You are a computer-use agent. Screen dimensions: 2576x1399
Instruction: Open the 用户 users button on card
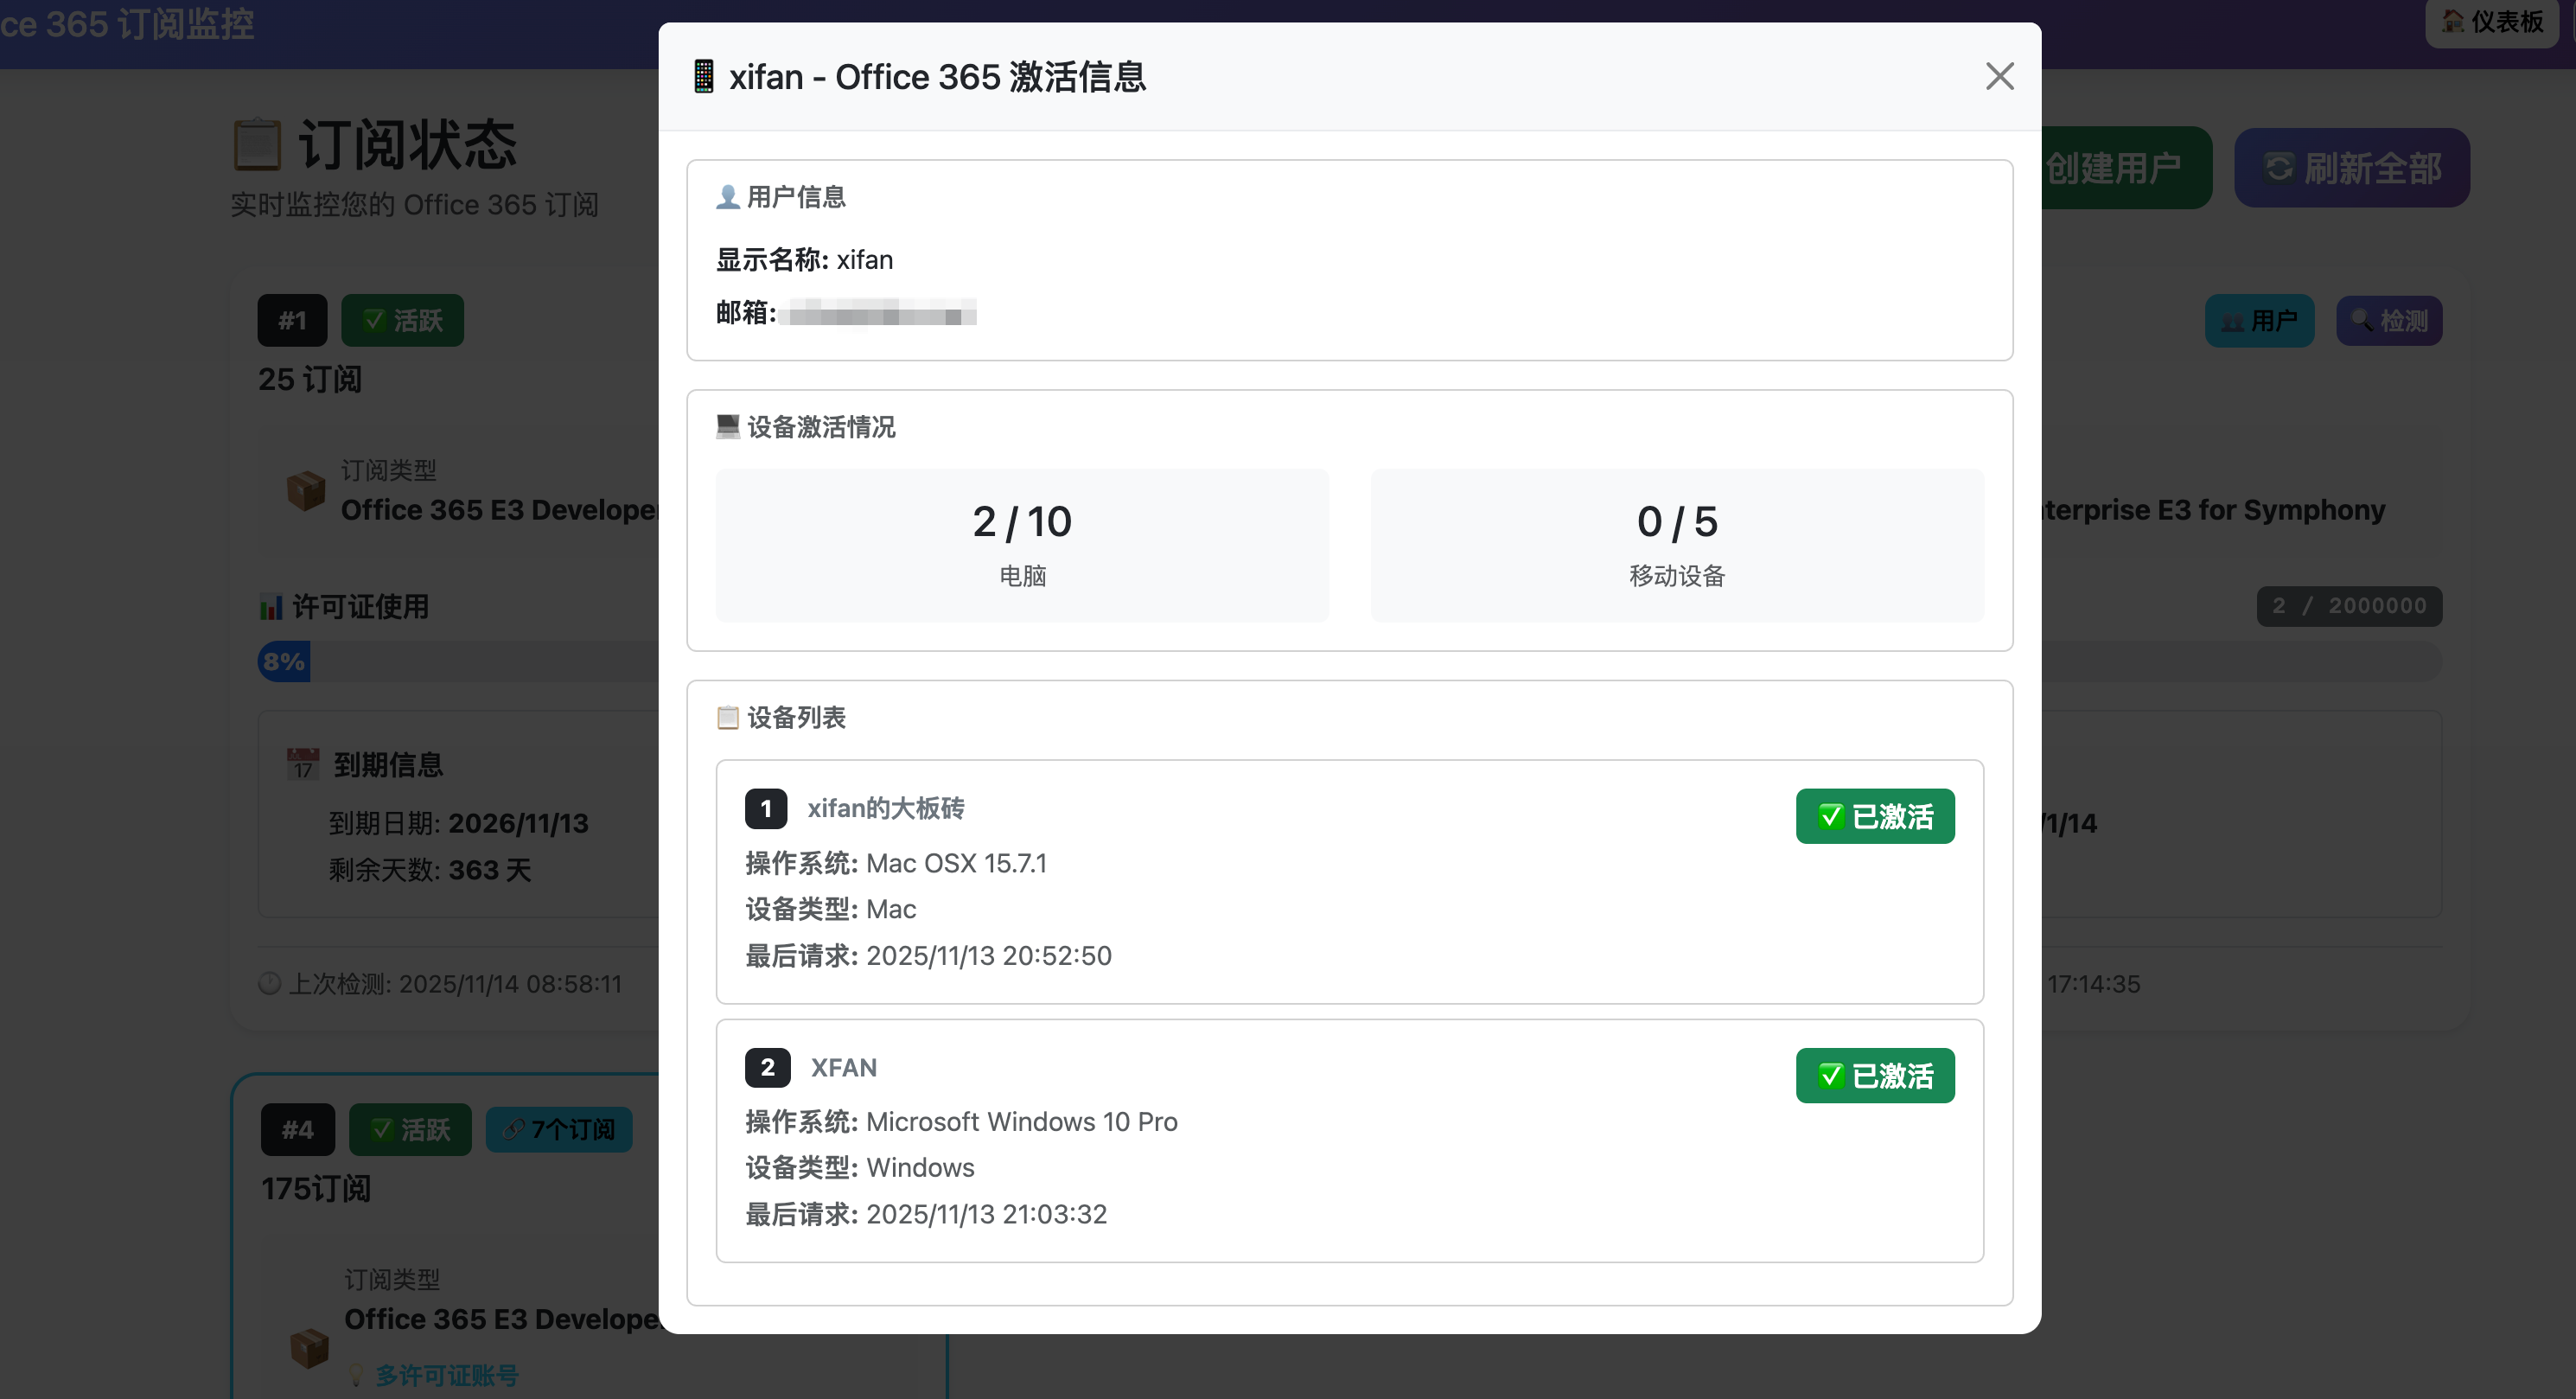click(2259, 320)
